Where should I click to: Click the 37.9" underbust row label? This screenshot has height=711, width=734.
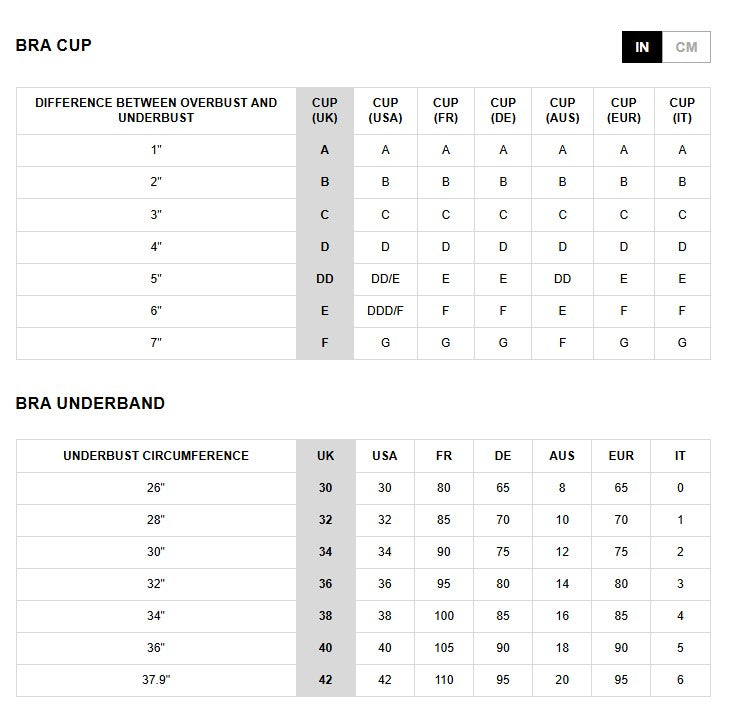(156, 680)
